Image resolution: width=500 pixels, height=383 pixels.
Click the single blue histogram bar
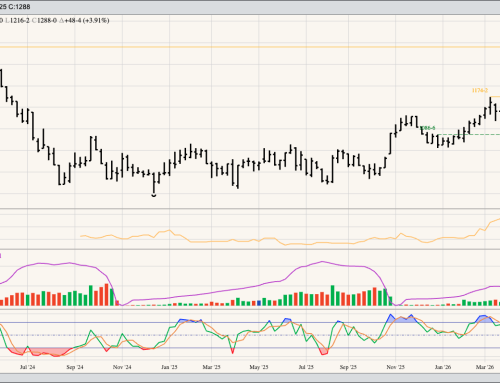point(259,303)
